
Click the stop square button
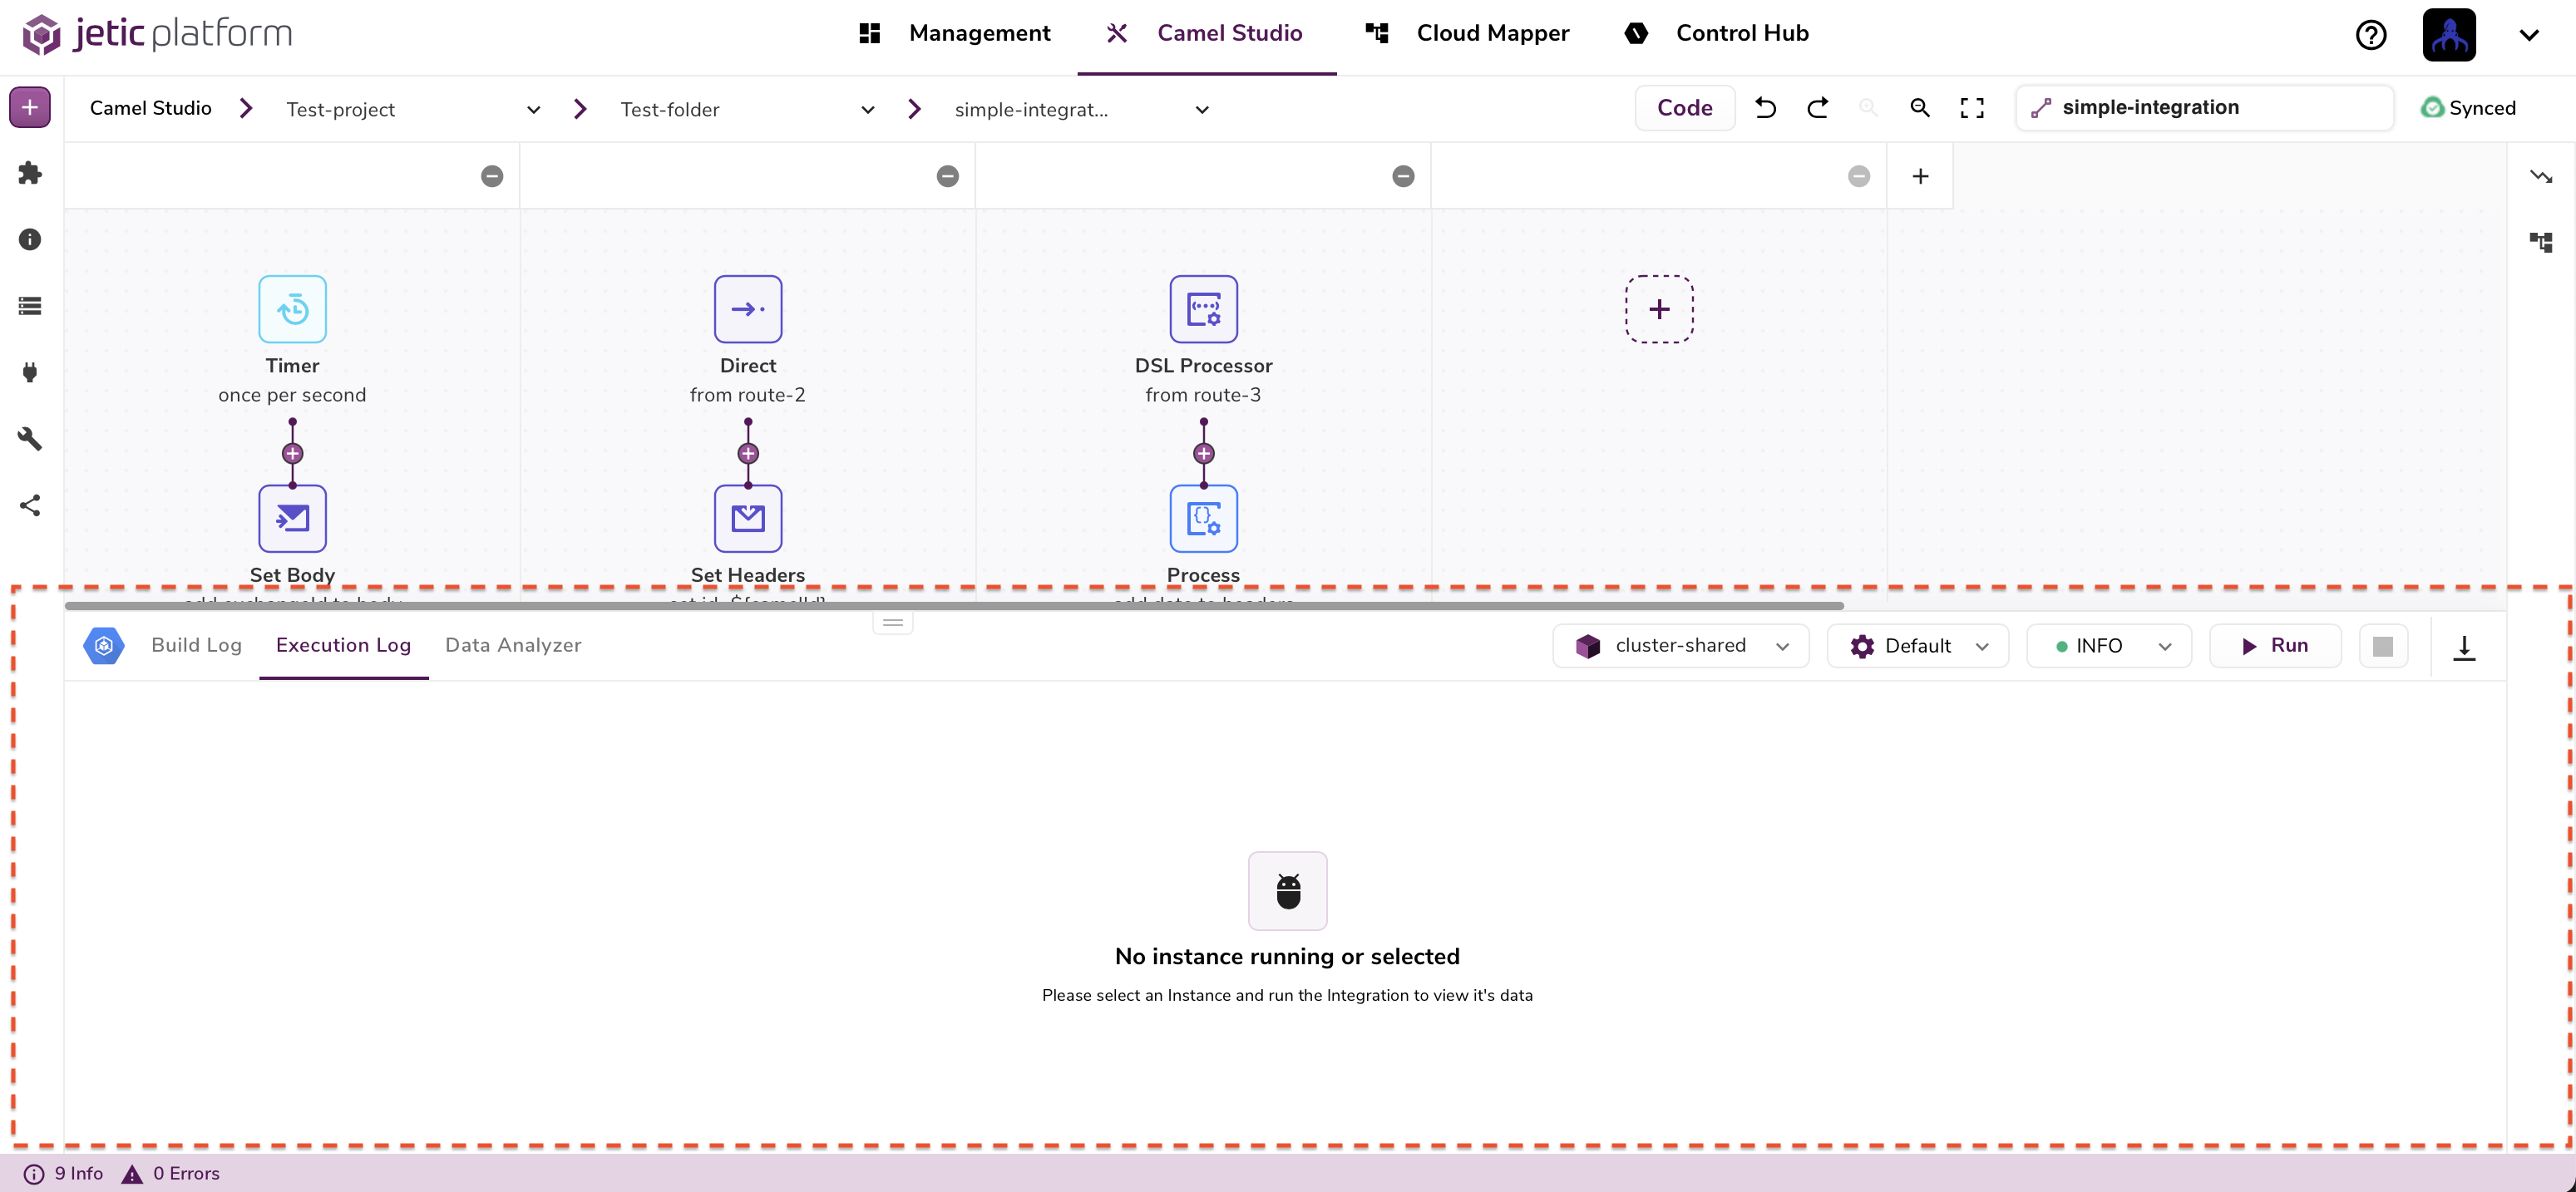tap(2383, 646)
